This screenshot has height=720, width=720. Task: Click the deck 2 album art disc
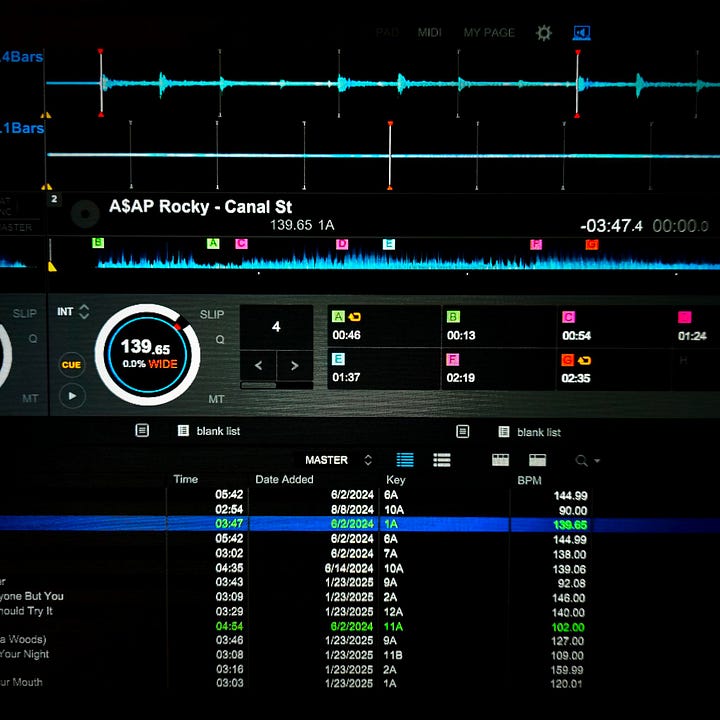coord(85,214)
